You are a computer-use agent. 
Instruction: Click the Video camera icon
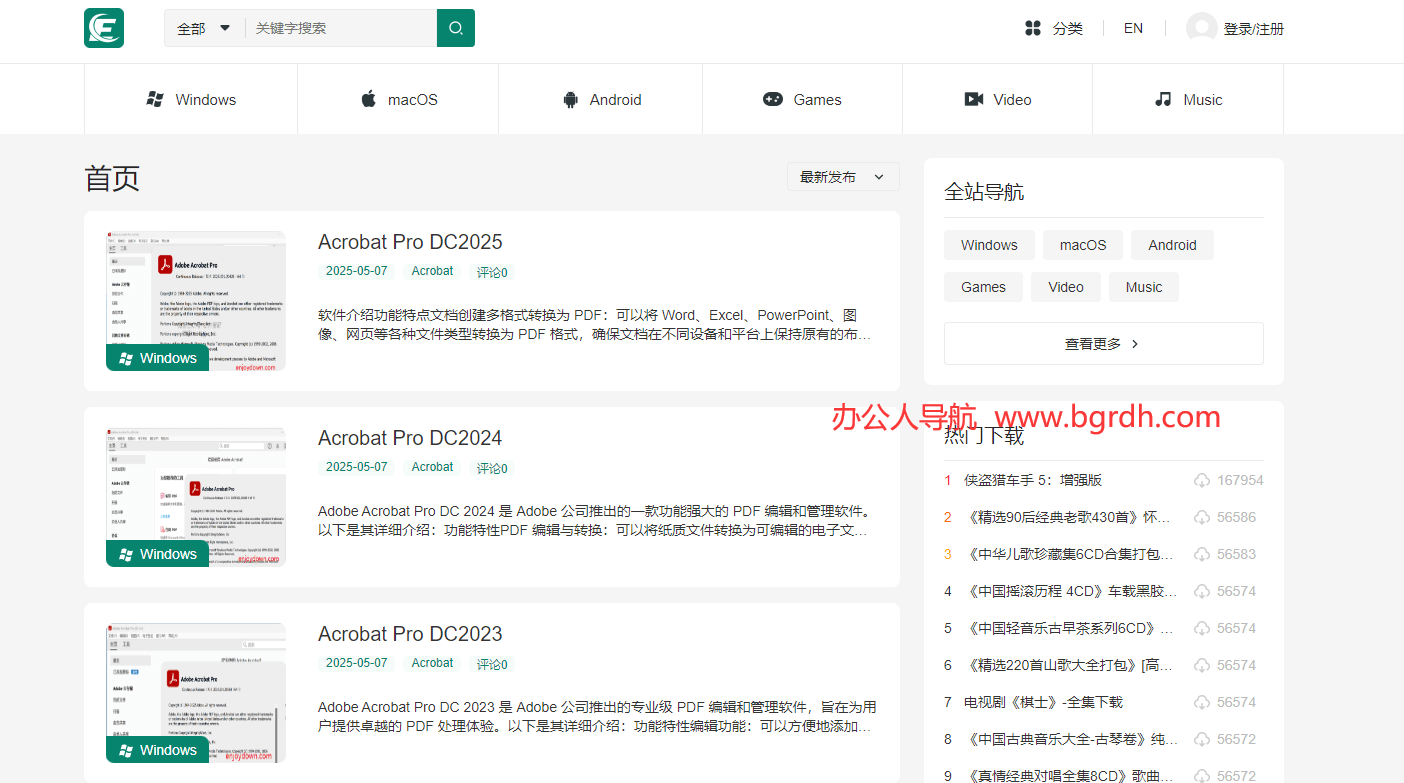click(974, 100)
